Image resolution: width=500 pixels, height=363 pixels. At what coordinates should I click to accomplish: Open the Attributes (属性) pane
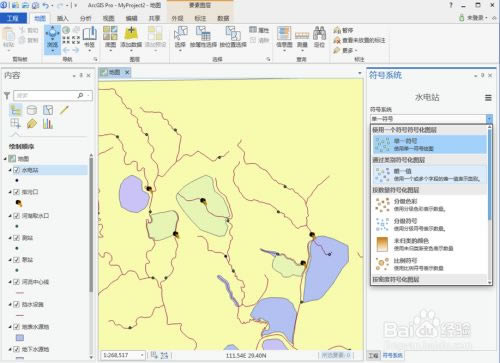[x=259, y=30]
